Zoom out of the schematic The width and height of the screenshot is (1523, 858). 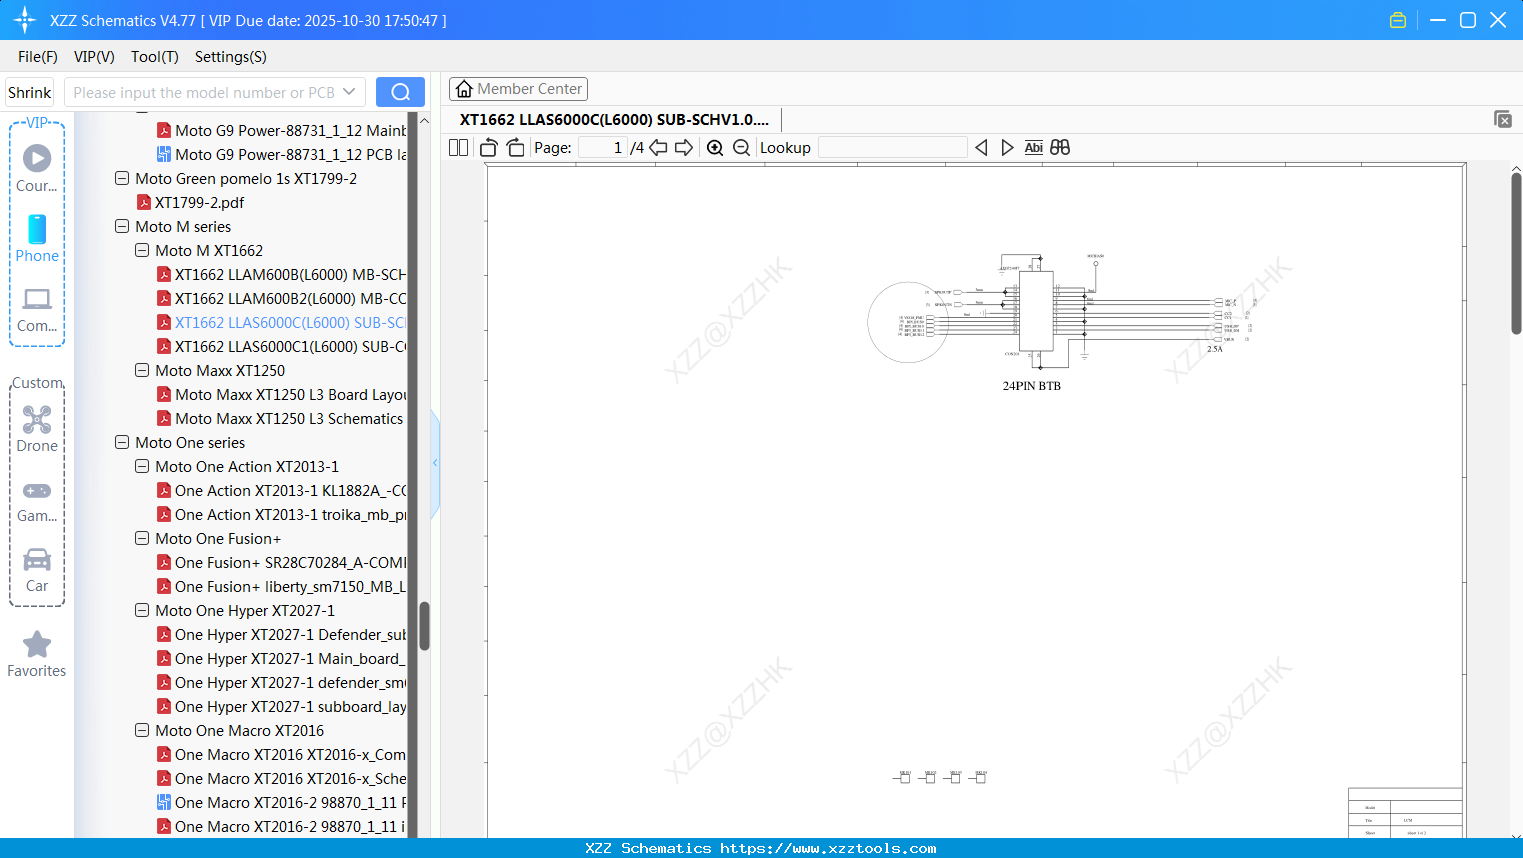click(741, 148)
